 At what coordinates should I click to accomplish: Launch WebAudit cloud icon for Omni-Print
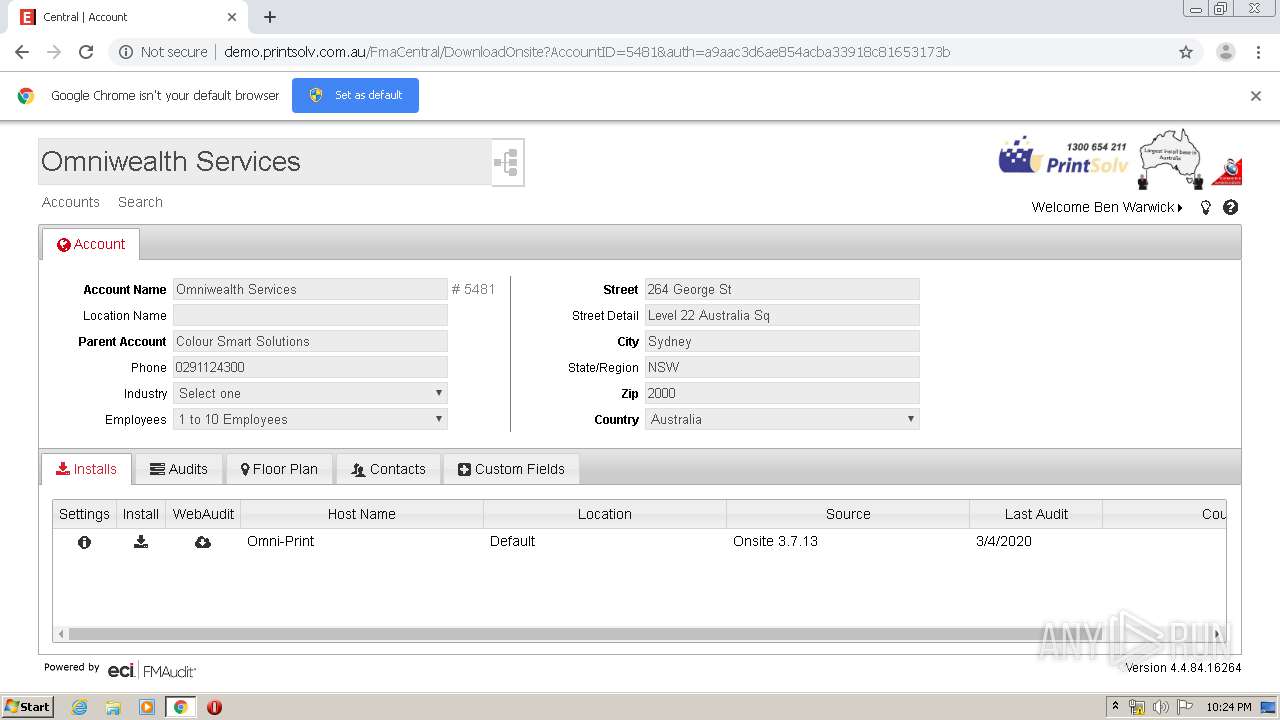[203, 542]
